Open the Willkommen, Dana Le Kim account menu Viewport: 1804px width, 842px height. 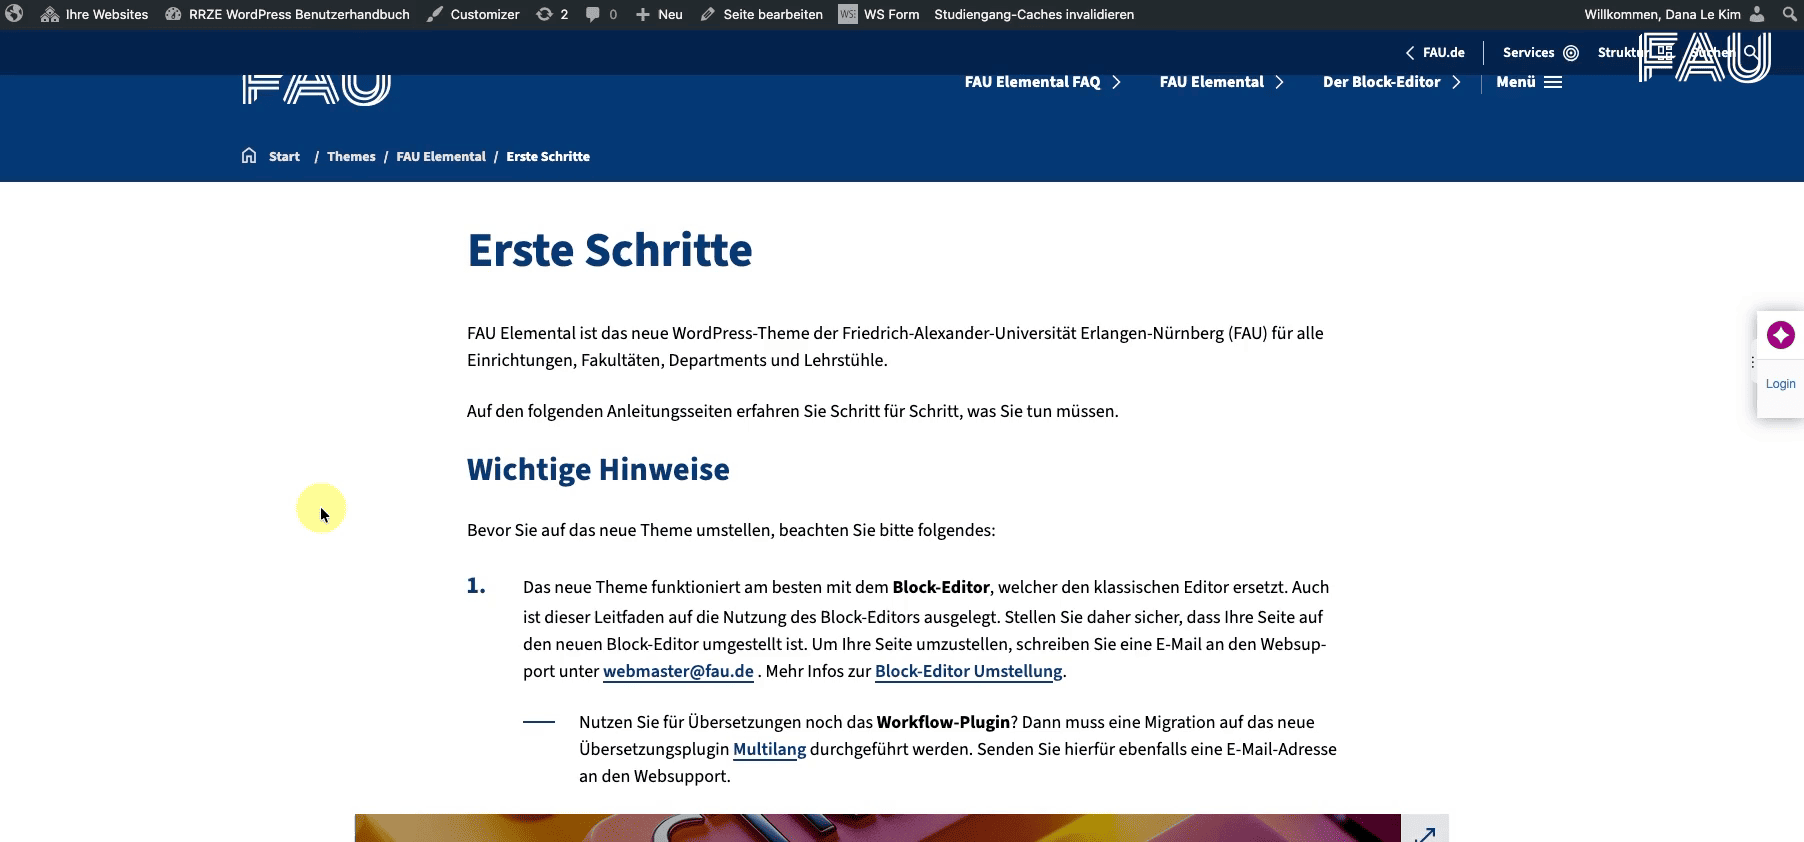point(1674,14)
